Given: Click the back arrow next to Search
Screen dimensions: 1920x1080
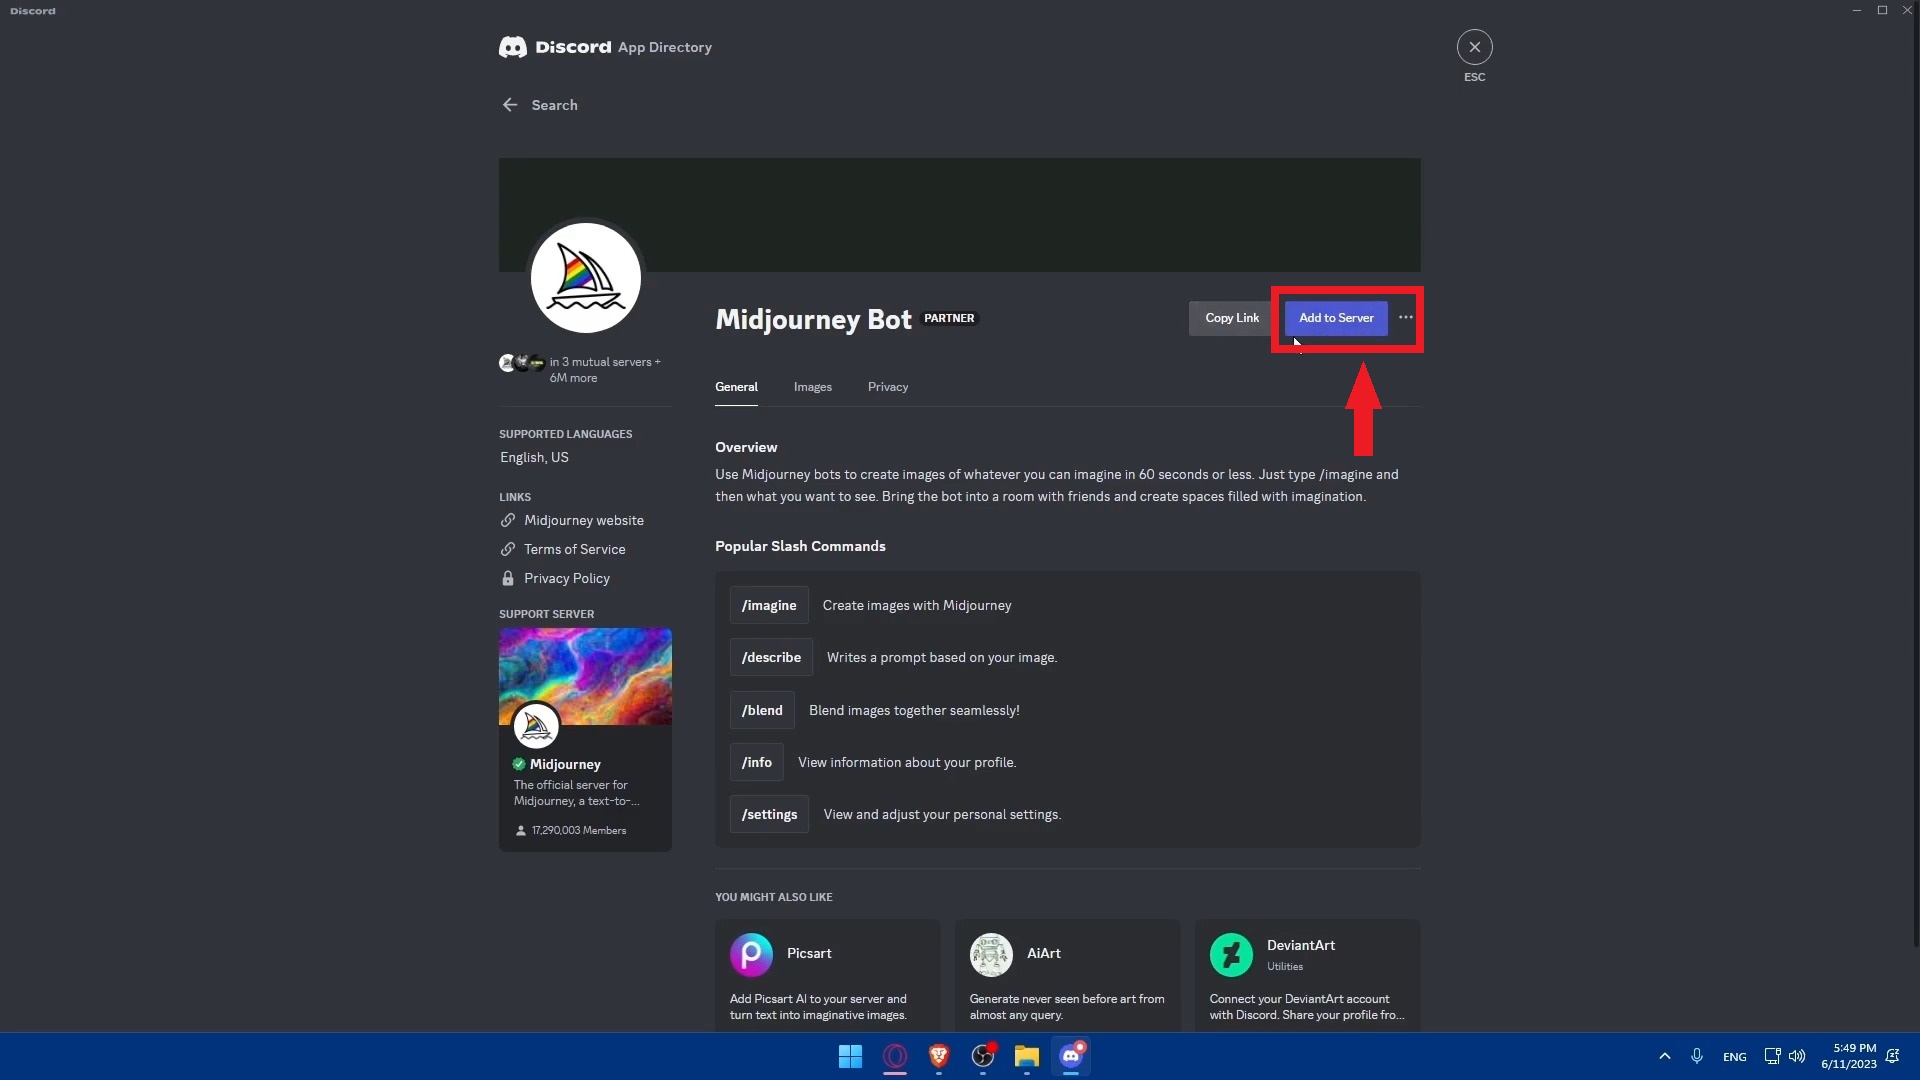Looking at the screenshot, I should pos(510,104).
